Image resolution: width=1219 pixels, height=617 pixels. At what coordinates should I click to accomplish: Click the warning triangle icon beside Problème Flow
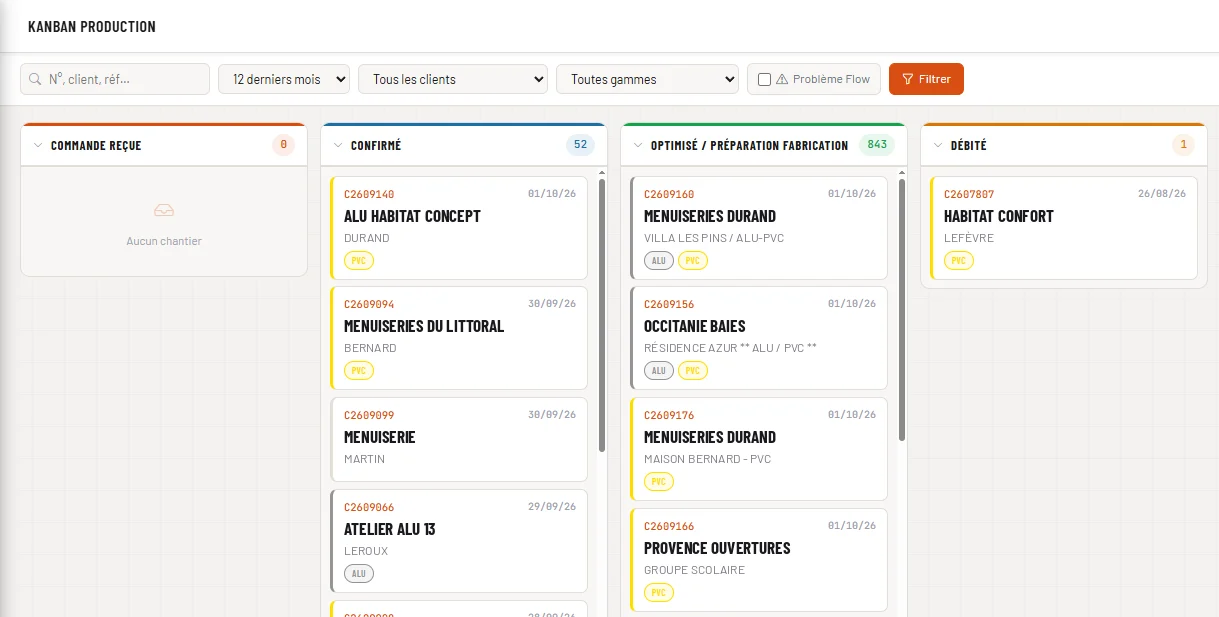782,79
